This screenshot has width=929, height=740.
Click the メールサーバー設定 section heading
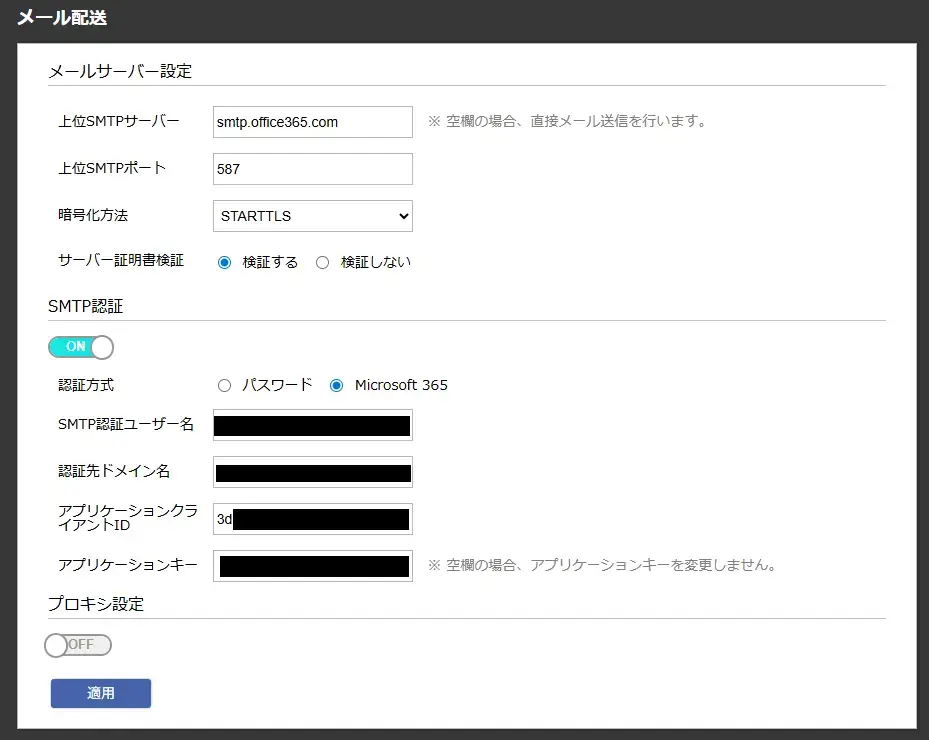[120, 71]
